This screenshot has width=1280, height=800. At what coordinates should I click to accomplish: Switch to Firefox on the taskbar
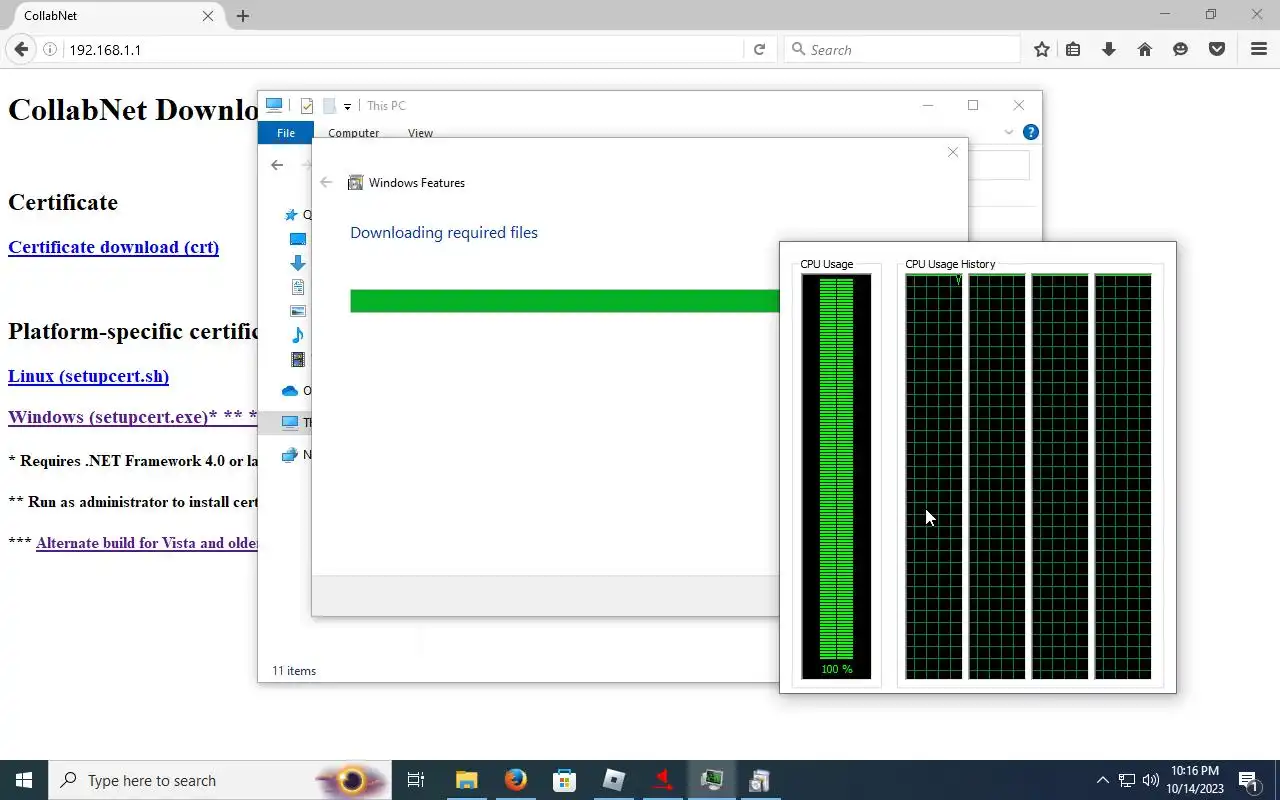pyautogui.click(x=516, y=780)
